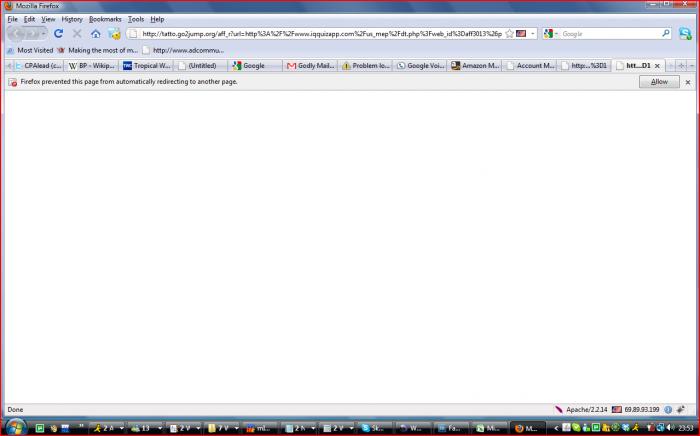The image size is (700, 436).
Task: Click the green quick-launch icon beside Start
Action: pos(40,428)
